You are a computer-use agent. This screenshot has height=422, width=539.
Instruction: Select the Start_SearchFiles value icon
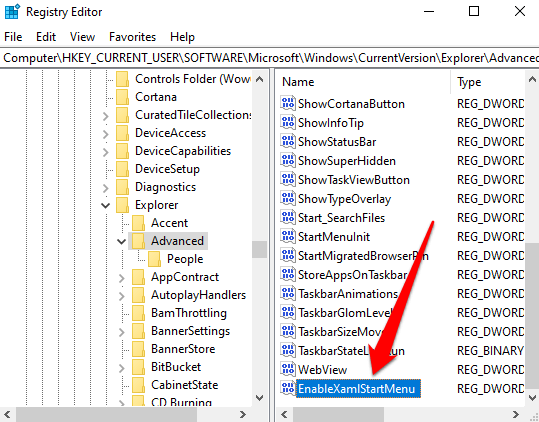[x=288, y=217]
